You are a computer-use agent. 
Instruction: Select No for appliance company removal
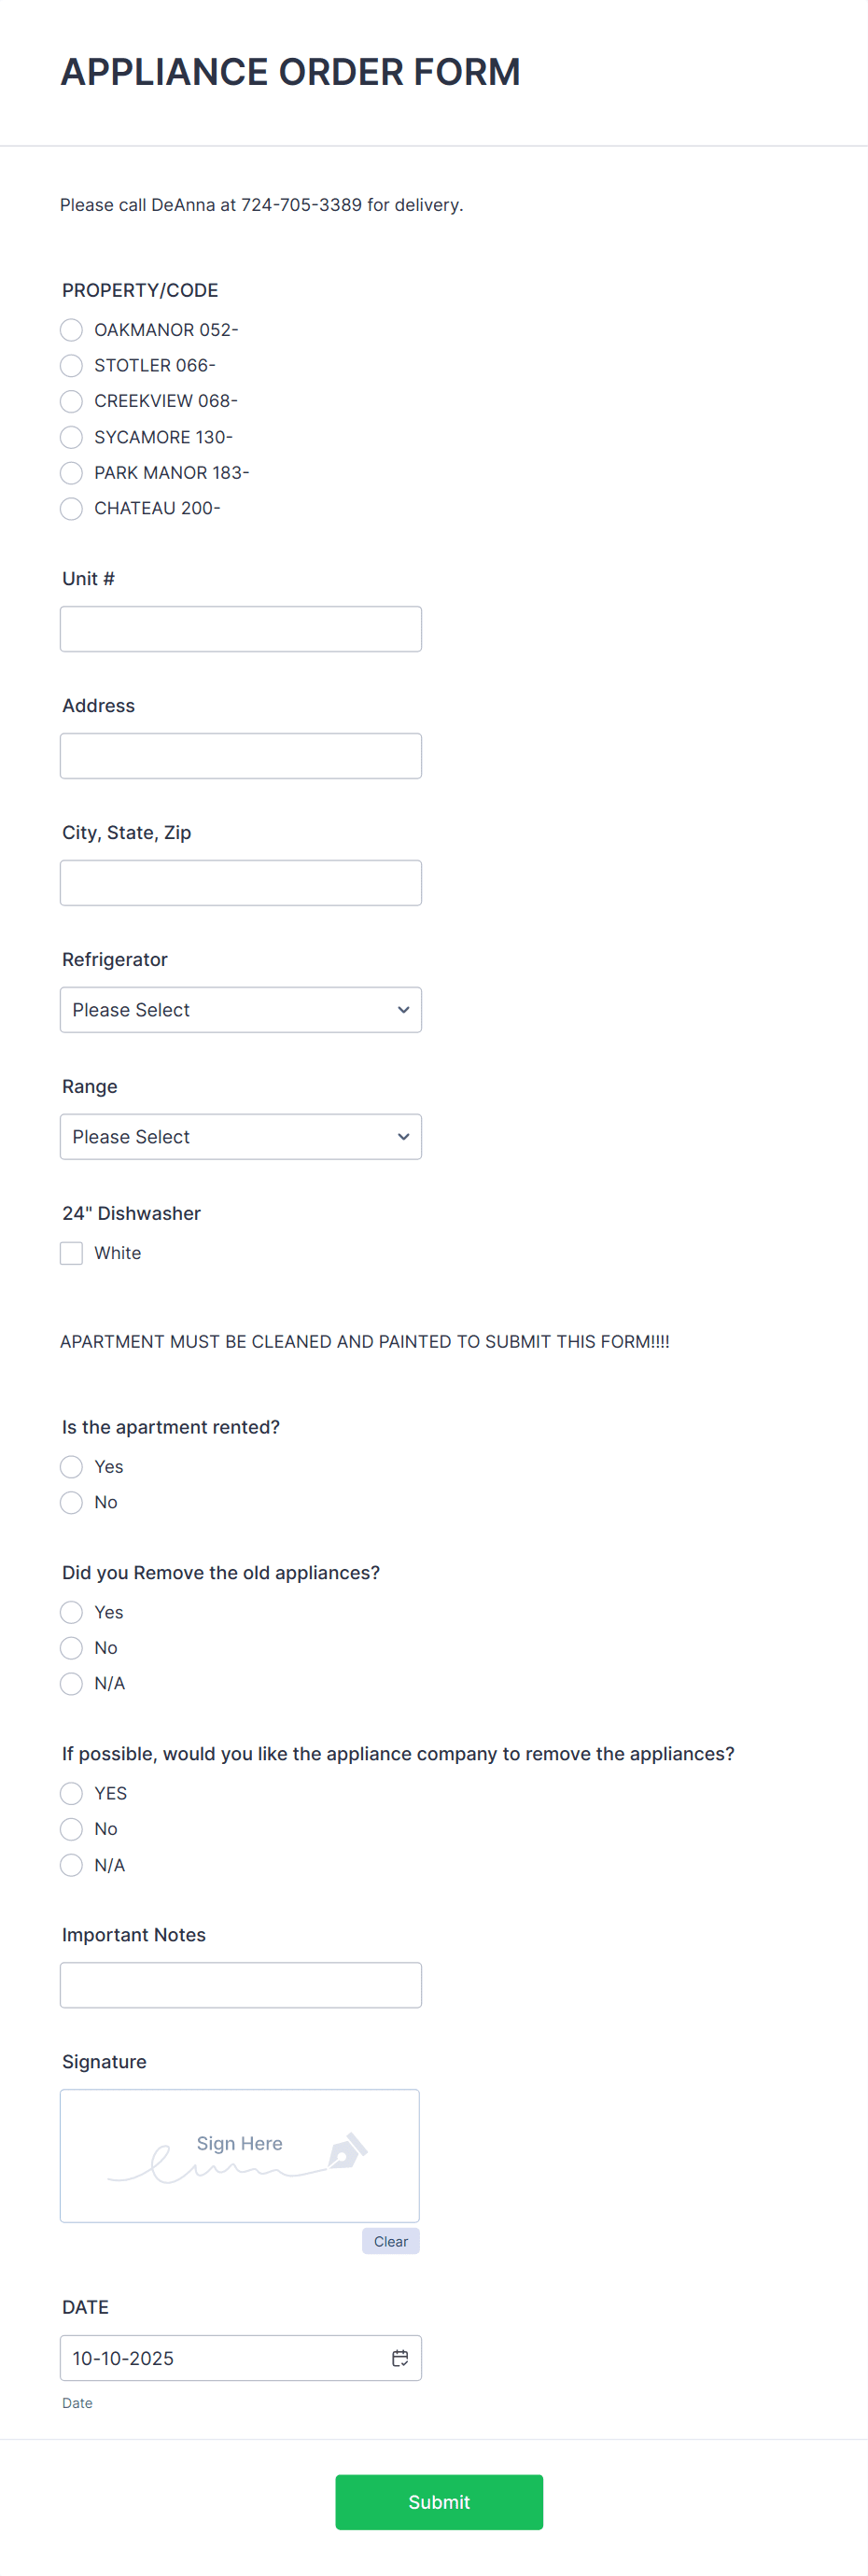pyautogui.click(x=71, y=1828)
